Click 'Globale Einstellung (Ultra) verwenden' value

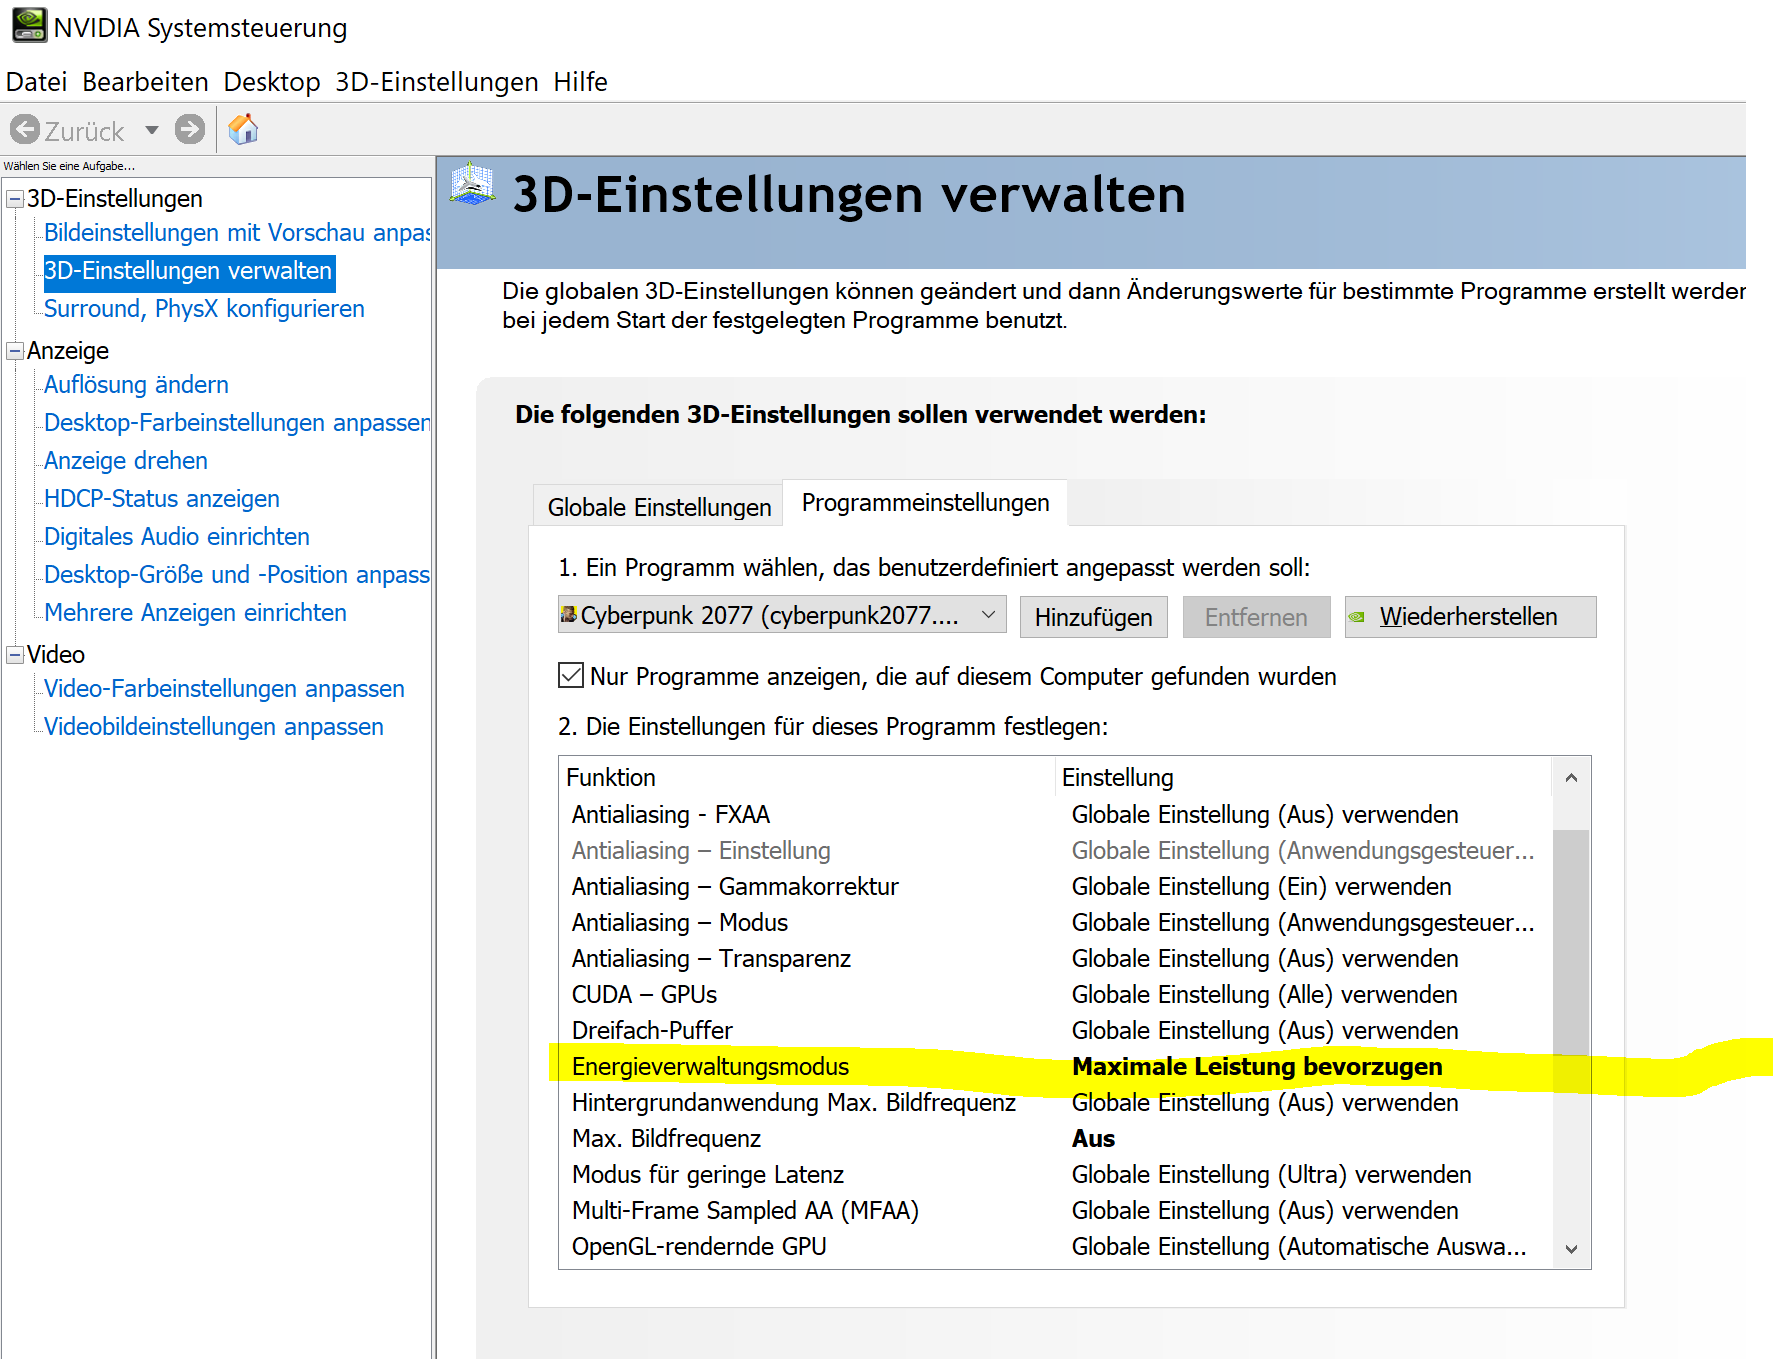(1271, 1175)
